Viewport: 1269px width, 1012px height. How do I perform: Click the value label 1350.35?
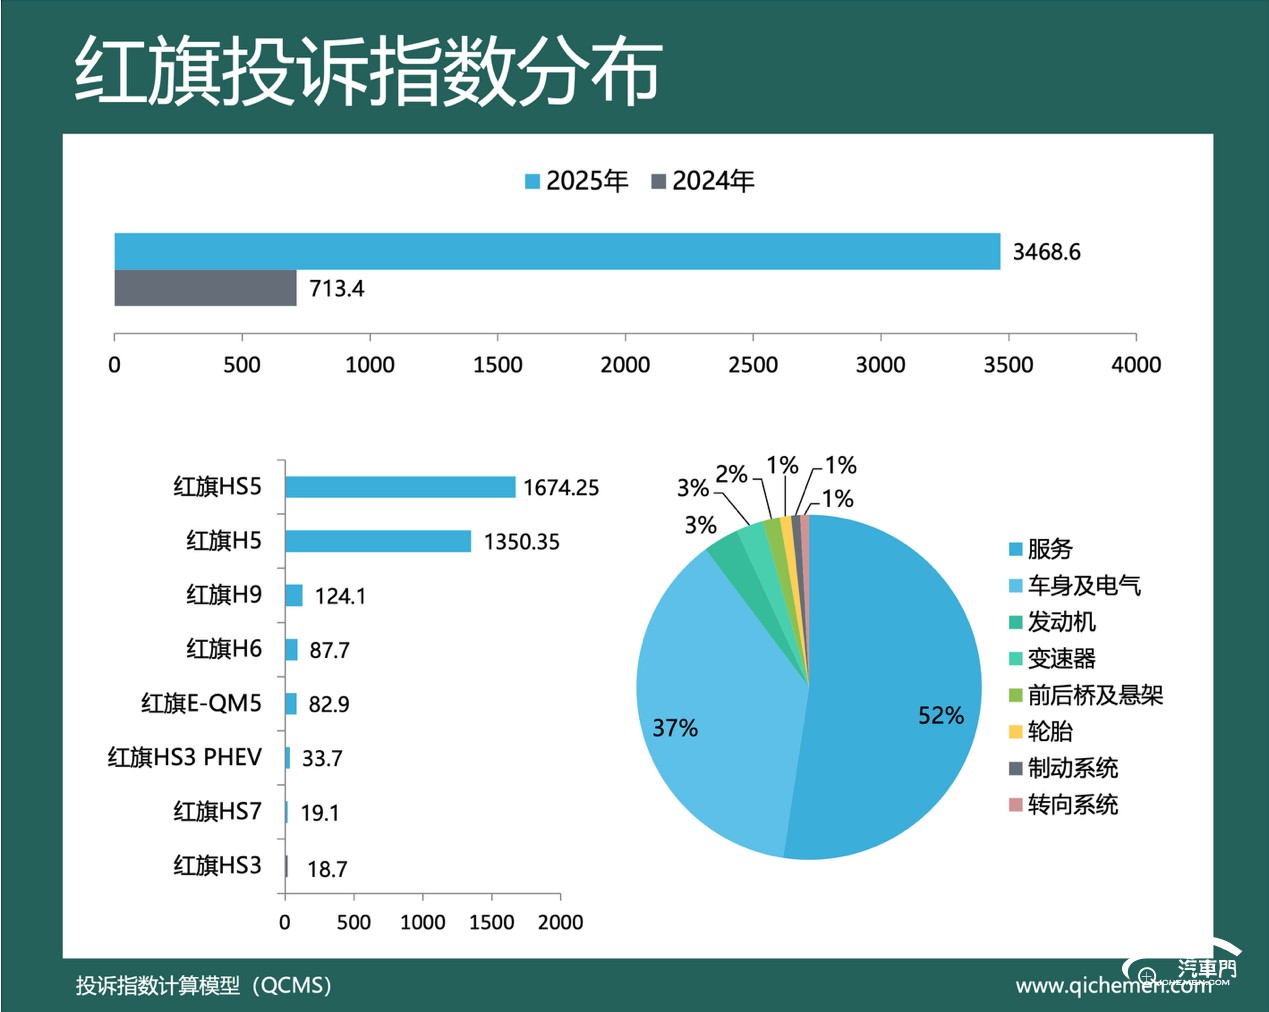click(x=522, y=542)
